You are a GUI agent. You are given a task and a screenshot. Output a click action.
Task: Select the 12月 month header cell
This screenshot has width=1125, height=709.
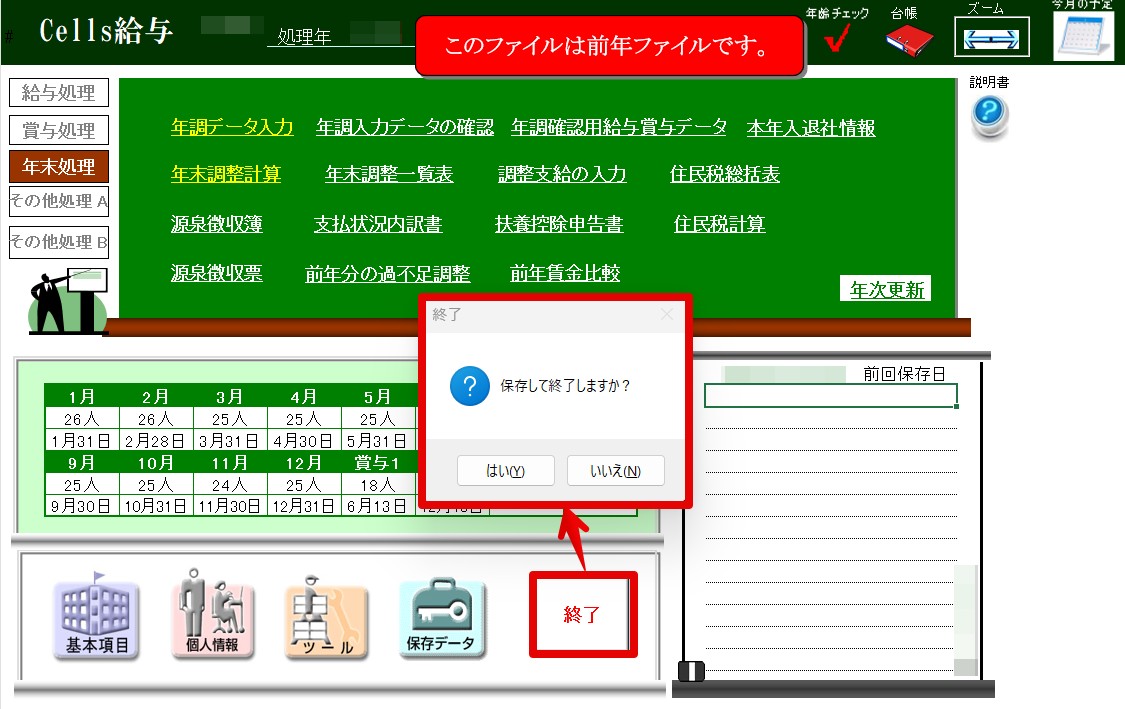[x=303, y=462]
